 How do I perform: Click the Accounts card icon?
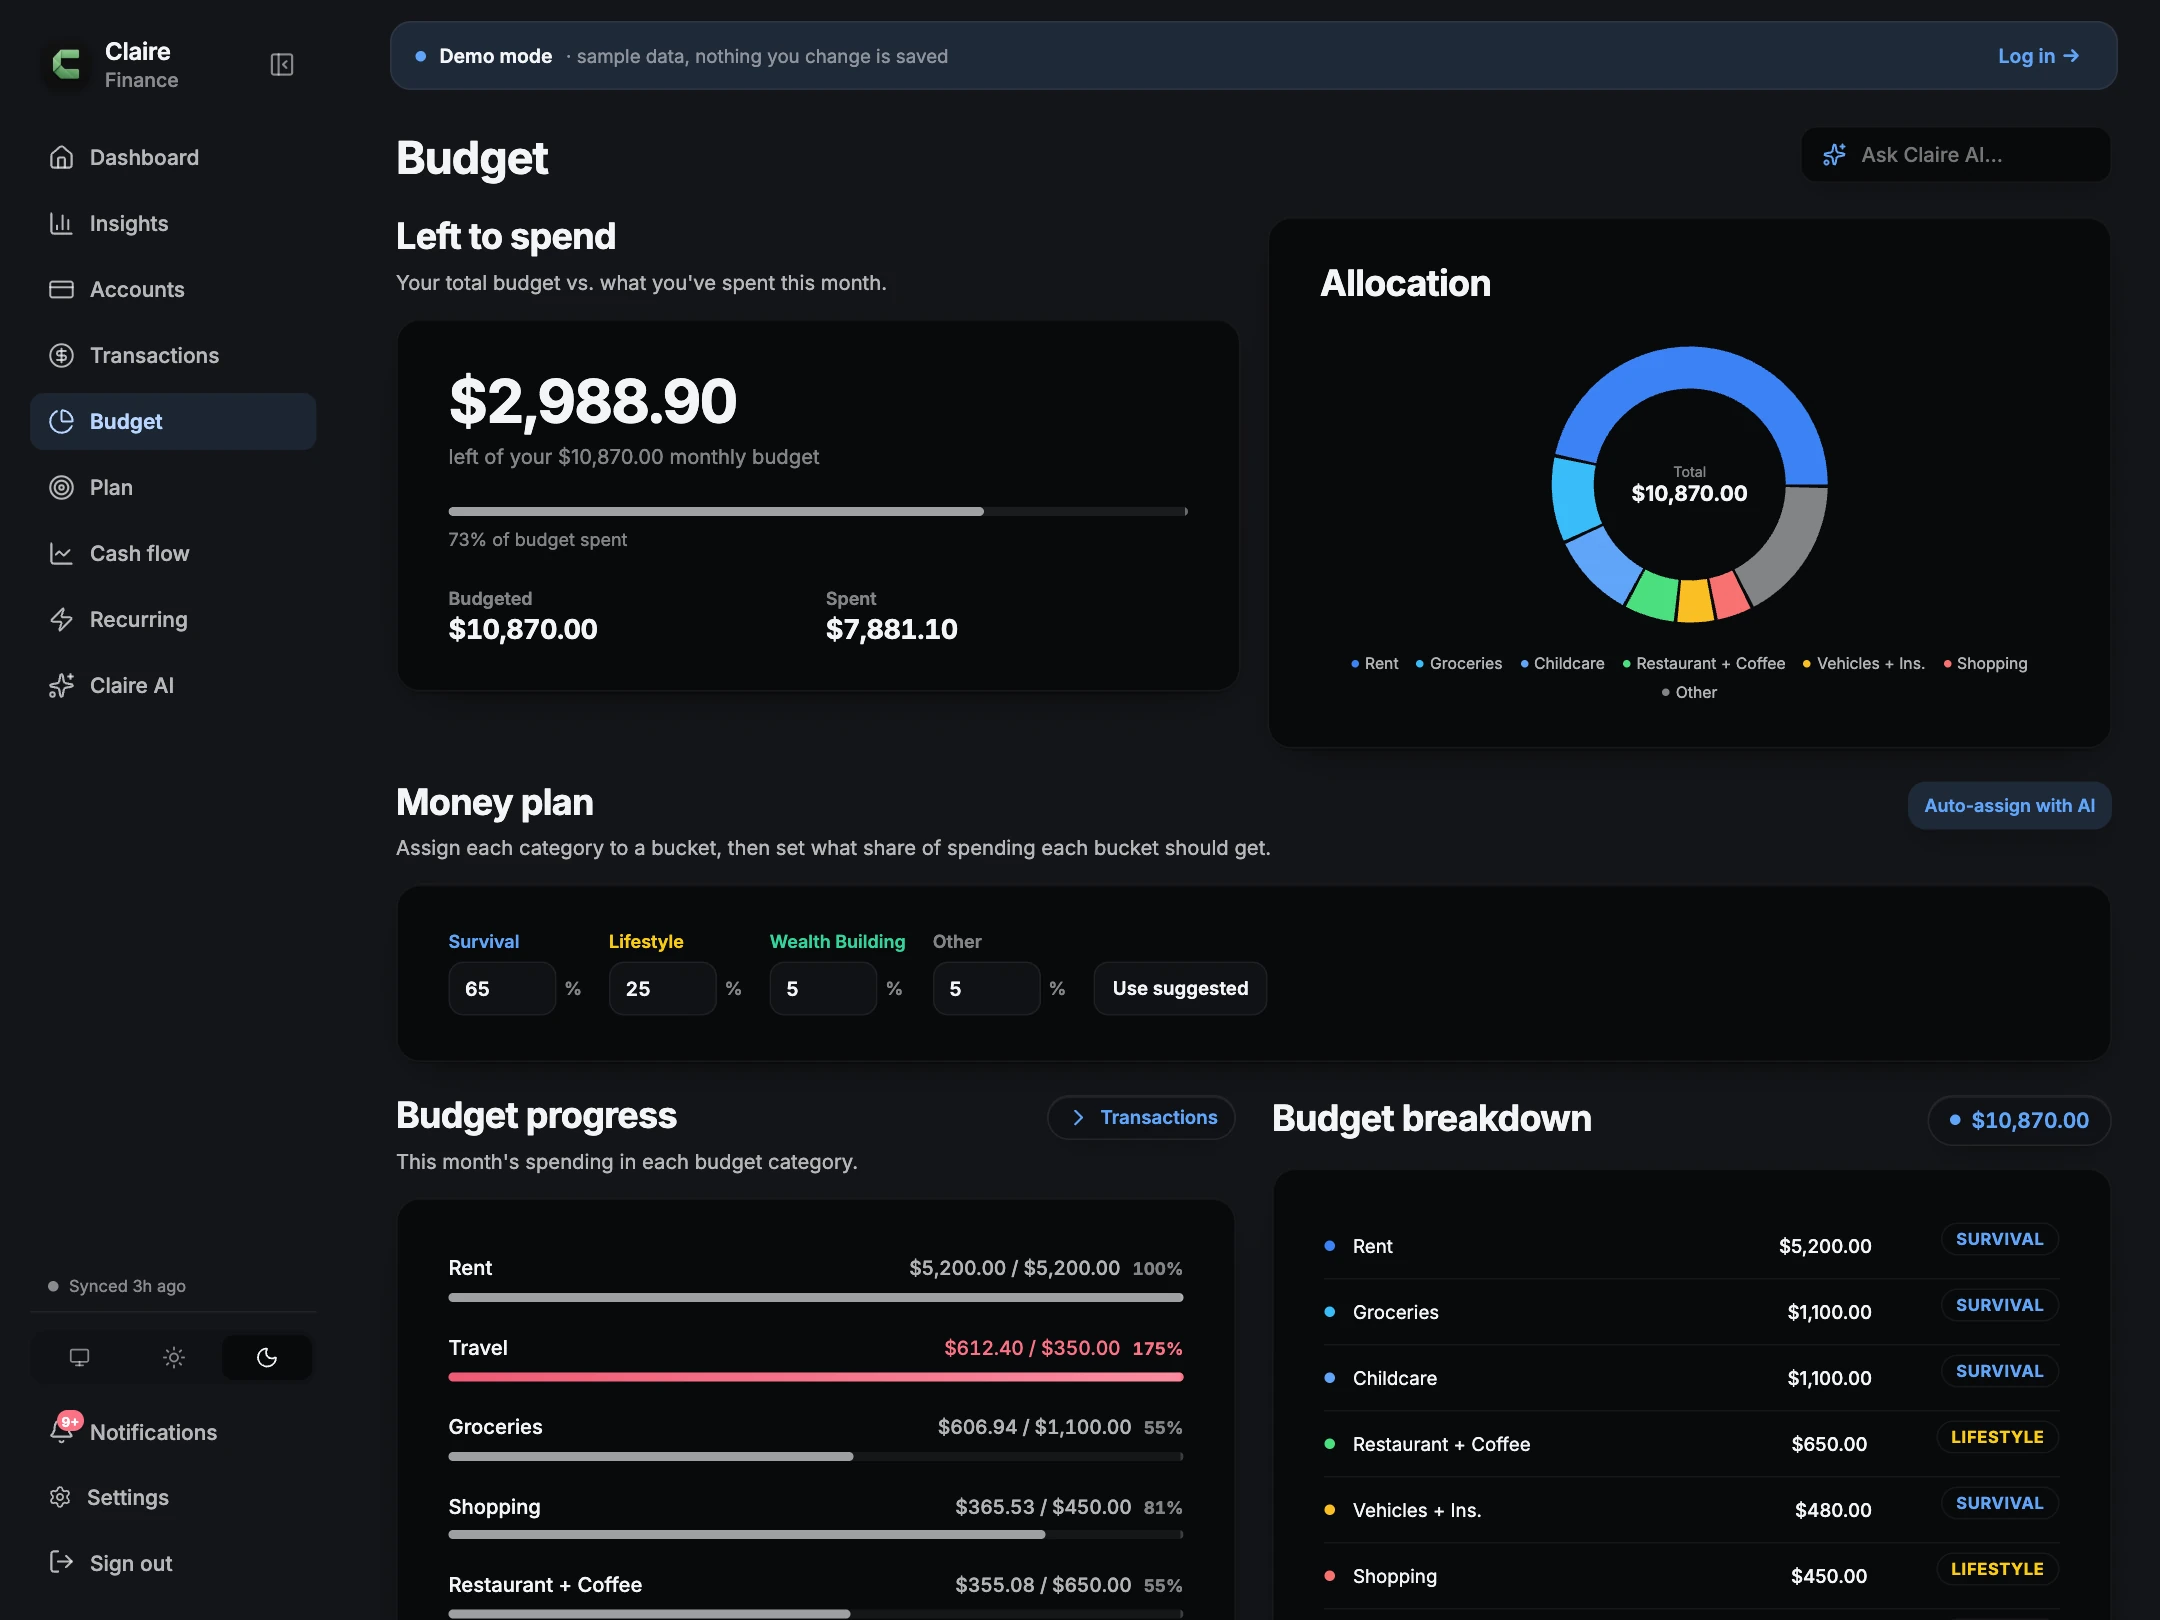62,289
